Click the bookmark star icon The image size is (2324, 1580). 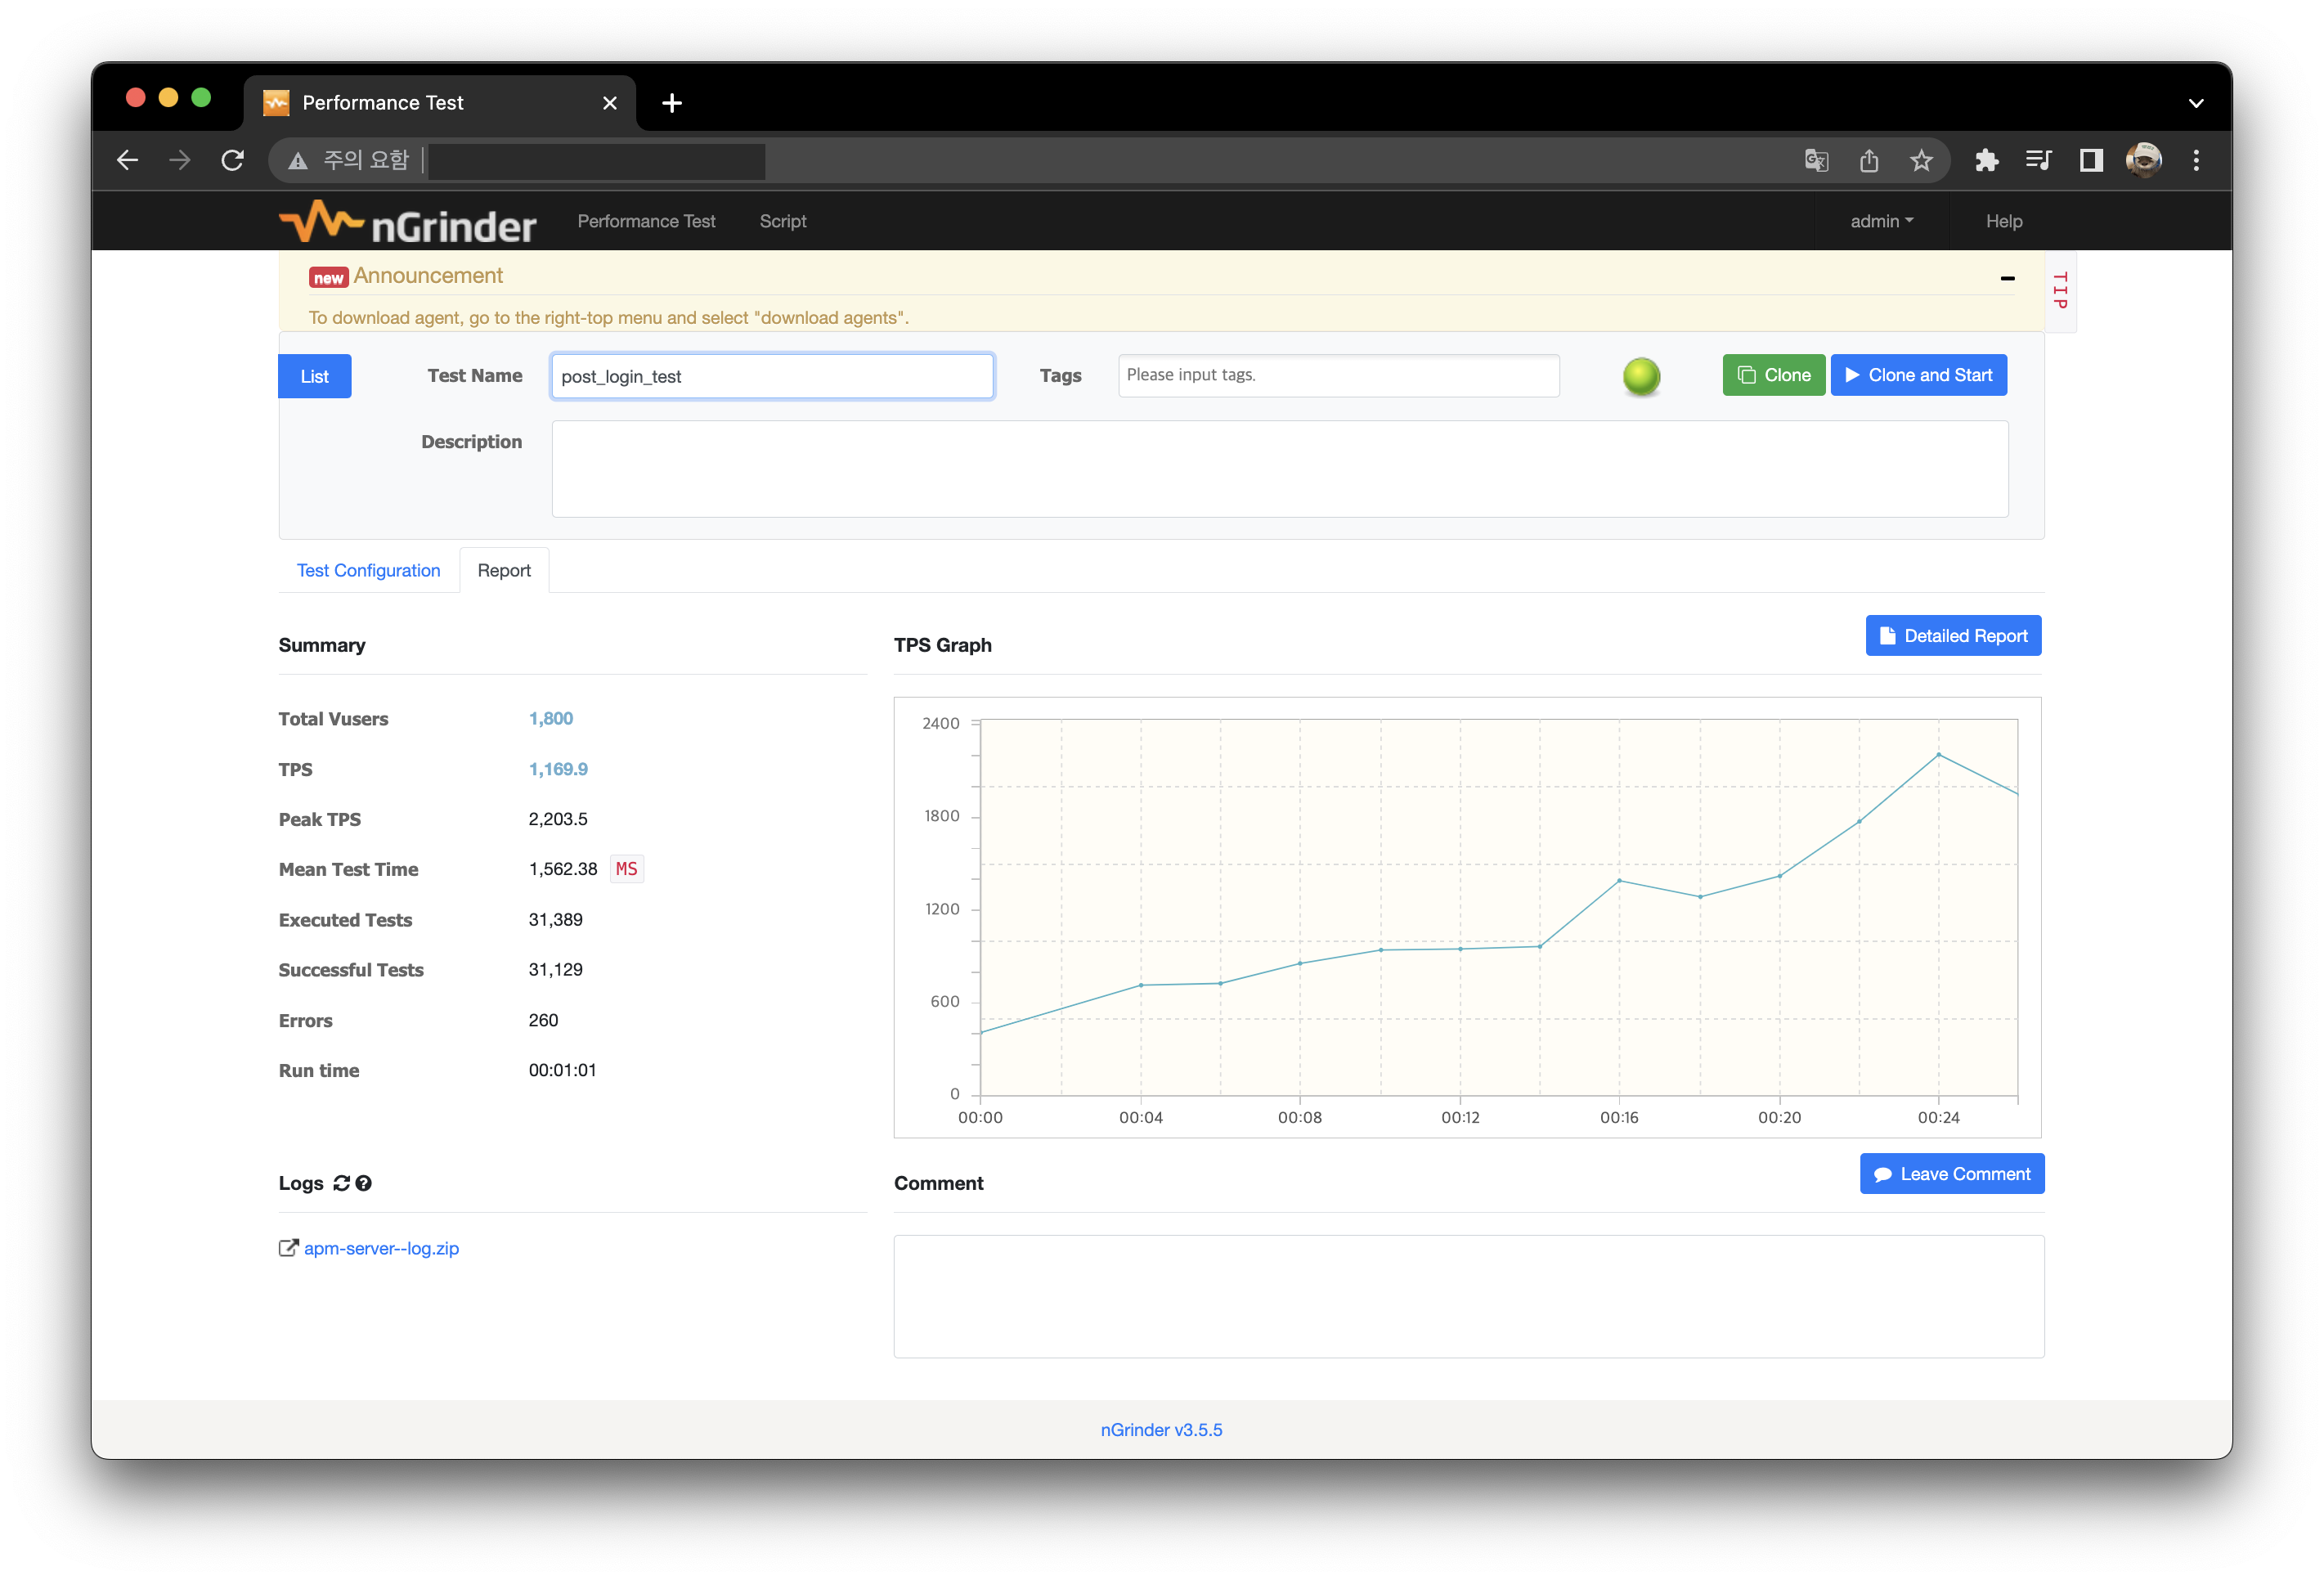pyautogui.click(x=1921, y=160)
